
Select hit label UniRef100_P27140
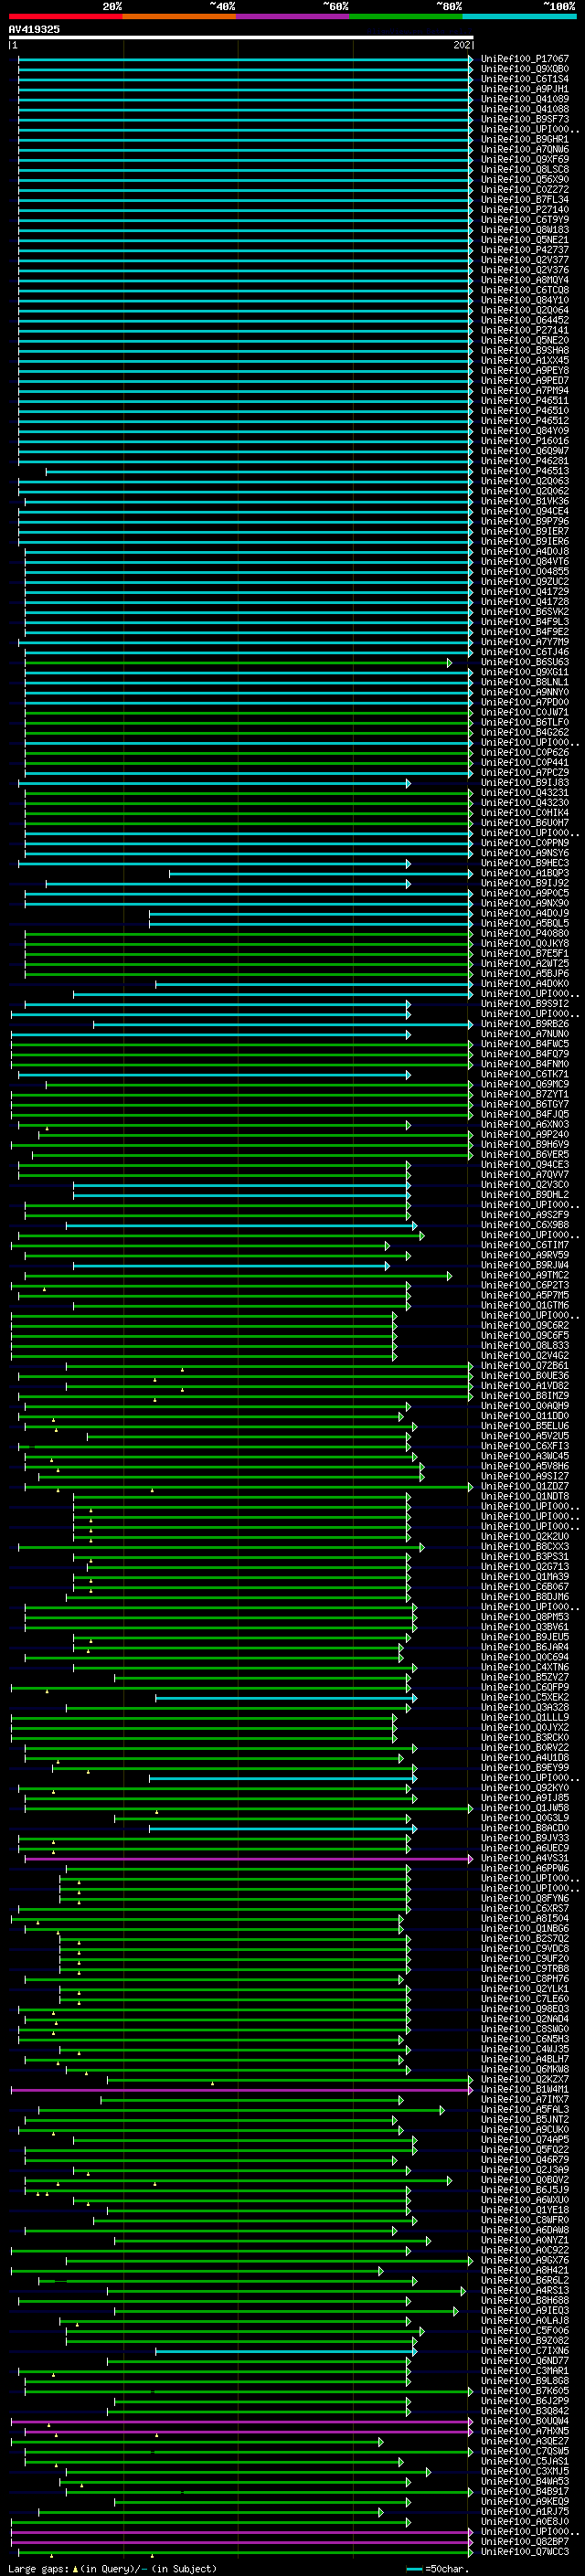click(525, 210)
